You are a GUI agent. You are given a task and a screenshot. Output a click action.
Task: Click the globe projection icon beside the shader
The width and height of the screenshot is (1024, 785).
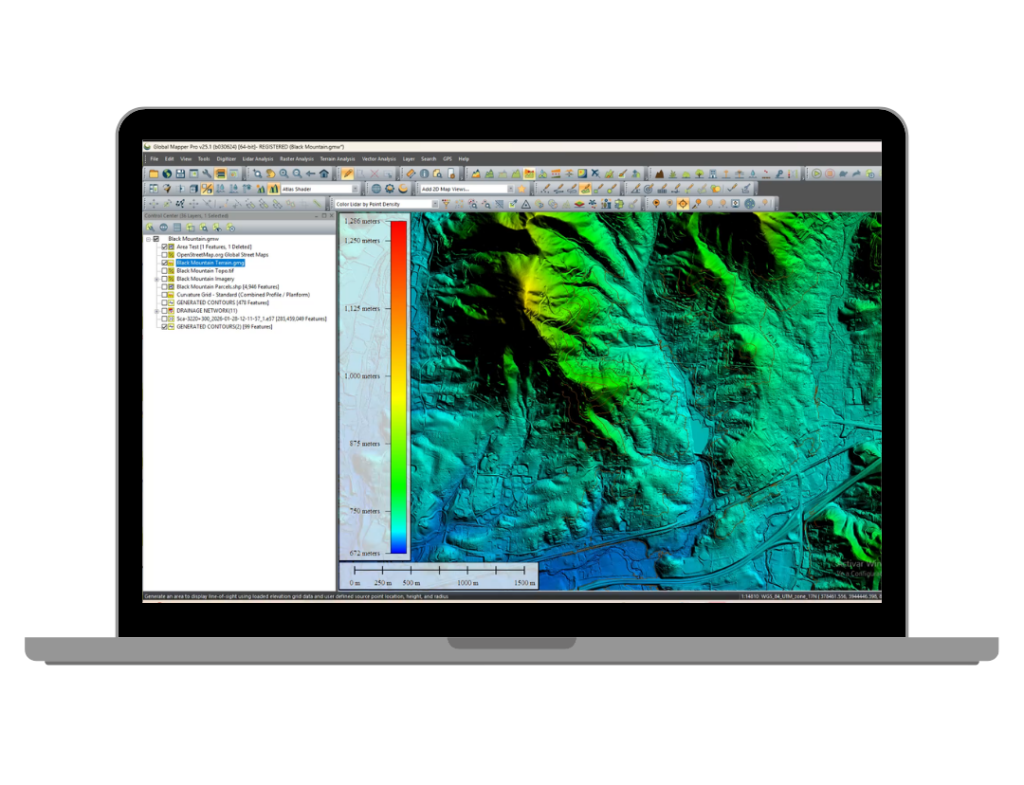376,189
